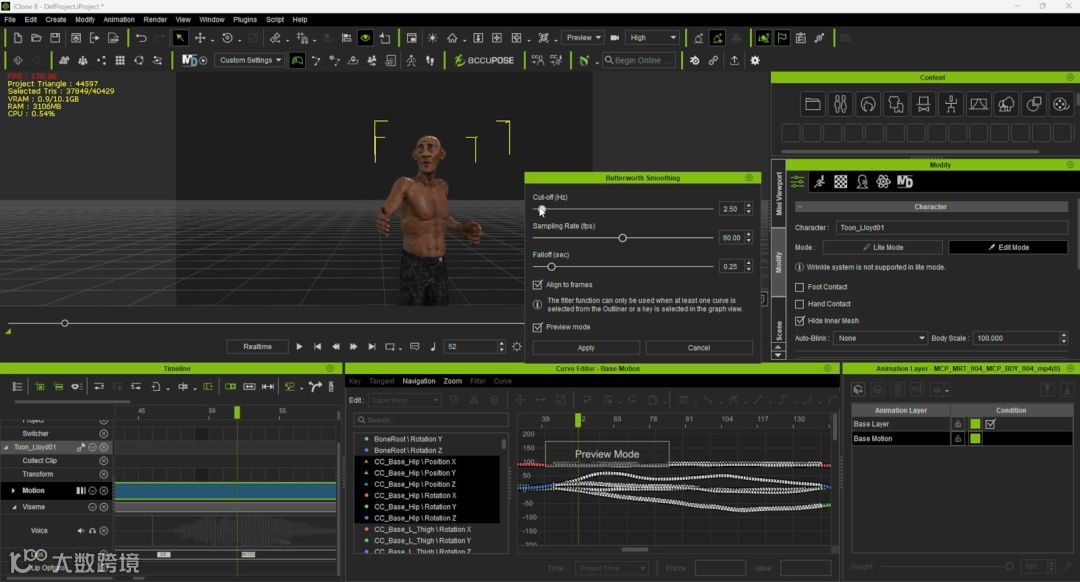This screenshot has width=1080, height=582.
Task: Click the Undo arrow icon
Action: point(141,38)
